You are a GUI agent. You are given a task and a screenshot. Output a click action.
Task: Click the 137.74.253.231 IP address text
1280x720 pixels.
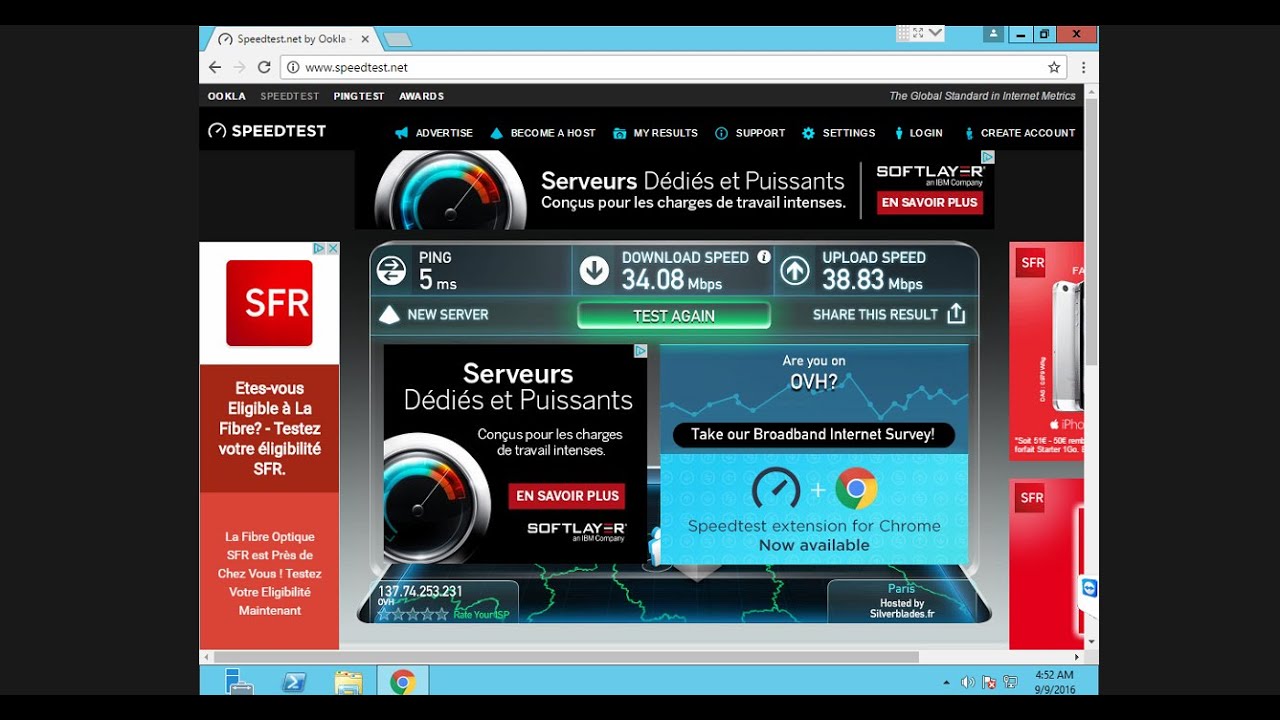point(420,591)
